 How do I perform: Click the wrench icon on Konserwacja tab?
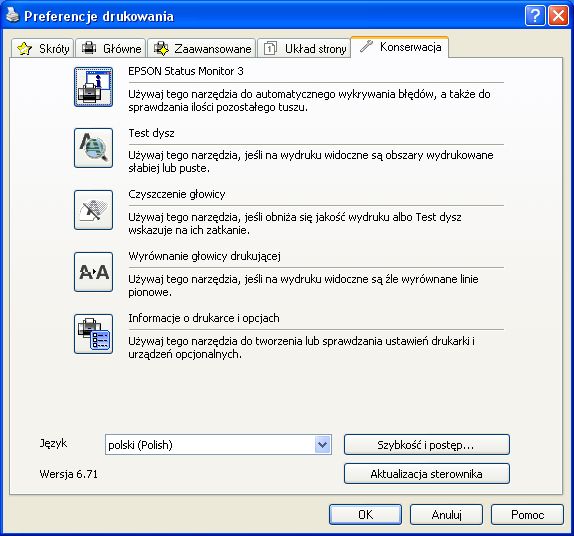pos(366,47)
